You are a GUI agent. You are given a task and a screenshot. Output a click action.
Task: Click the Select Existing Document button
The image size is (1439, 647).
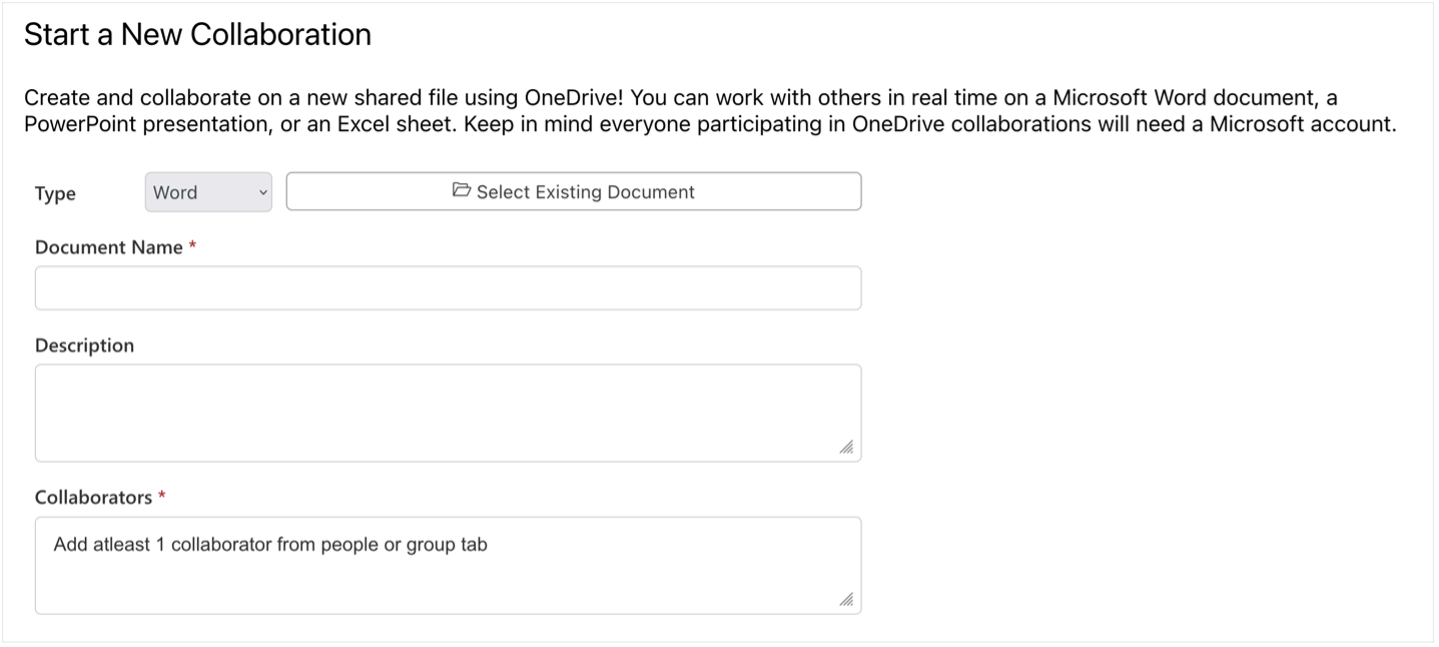(x=574, y=191)
